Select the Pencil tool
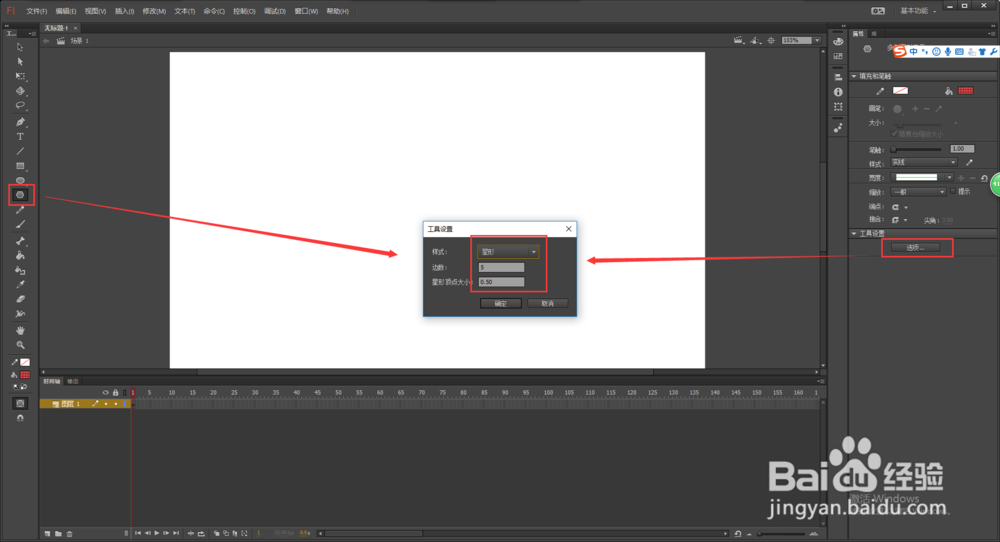Screen dimensions: 1000x542 click(20, 210)
